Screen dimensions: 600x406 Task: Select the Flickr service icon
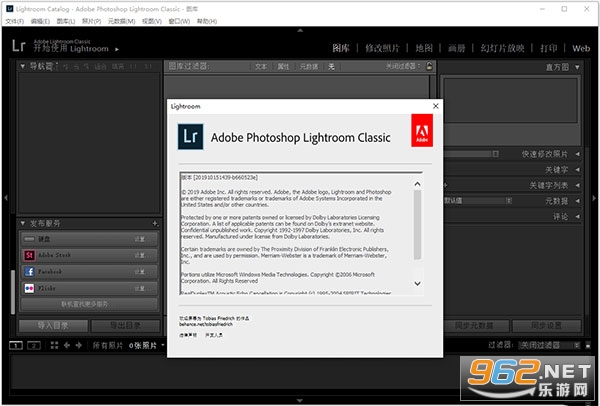click(x=29, y=288)
